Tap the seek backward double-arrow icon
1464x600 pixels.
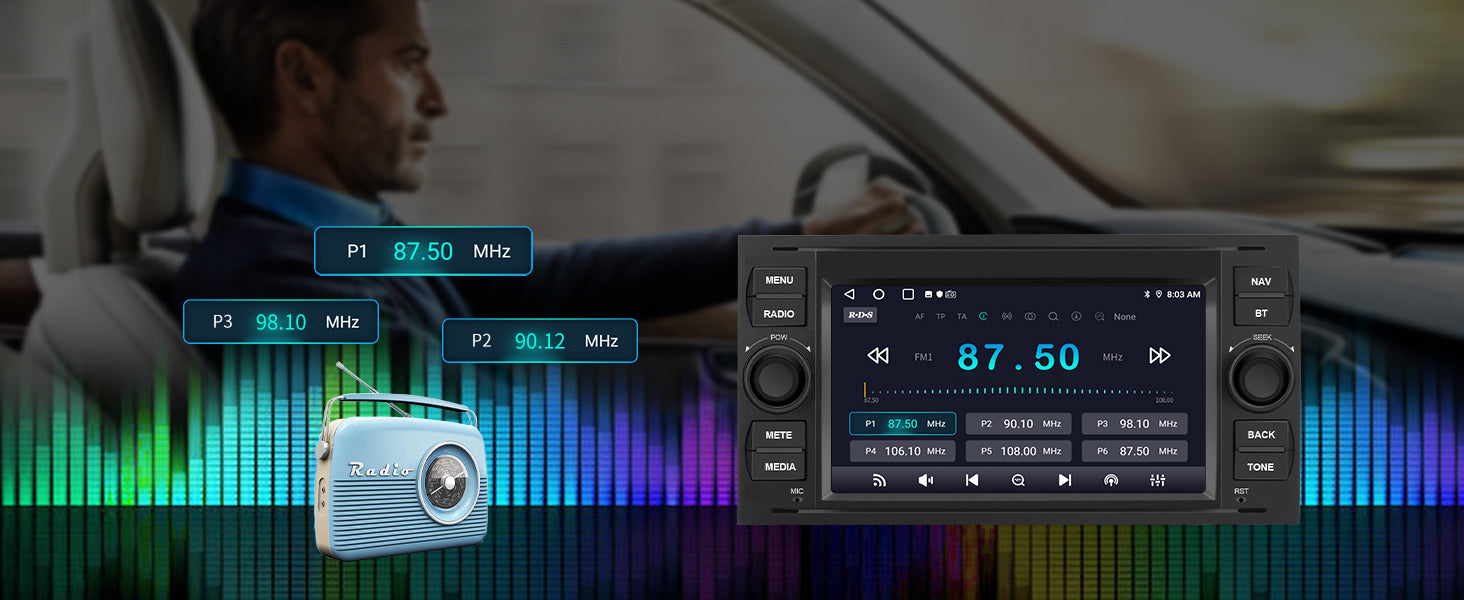pyautogui.click(x=878, y=356)
